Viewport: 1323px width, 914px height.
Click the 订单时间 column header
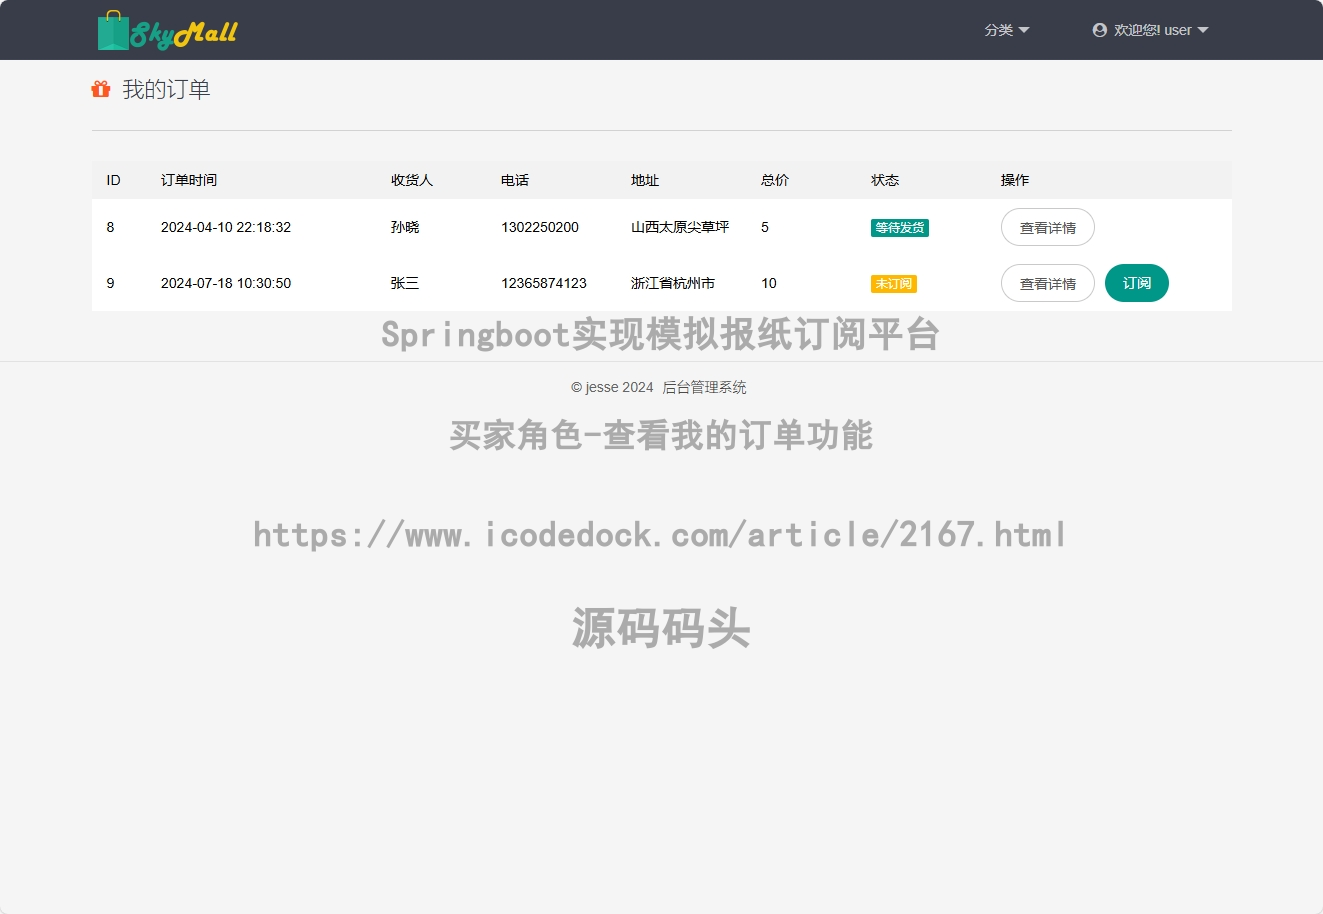click(x=189, y=180)
